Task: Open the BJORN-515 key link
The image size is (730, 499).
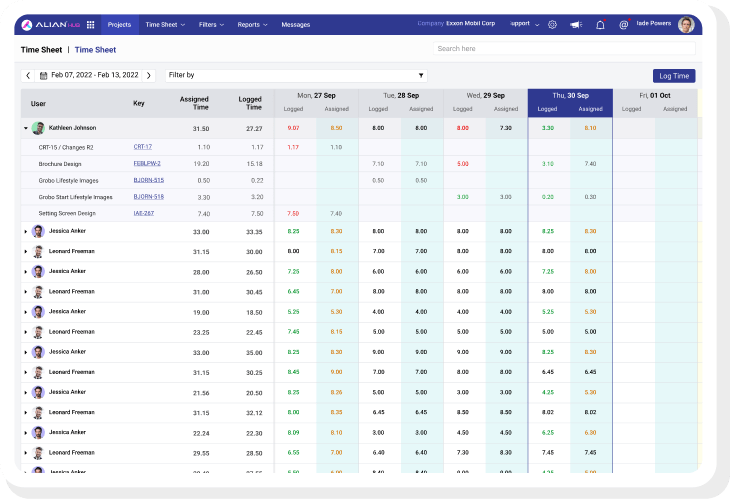Action: click(149, 180)
